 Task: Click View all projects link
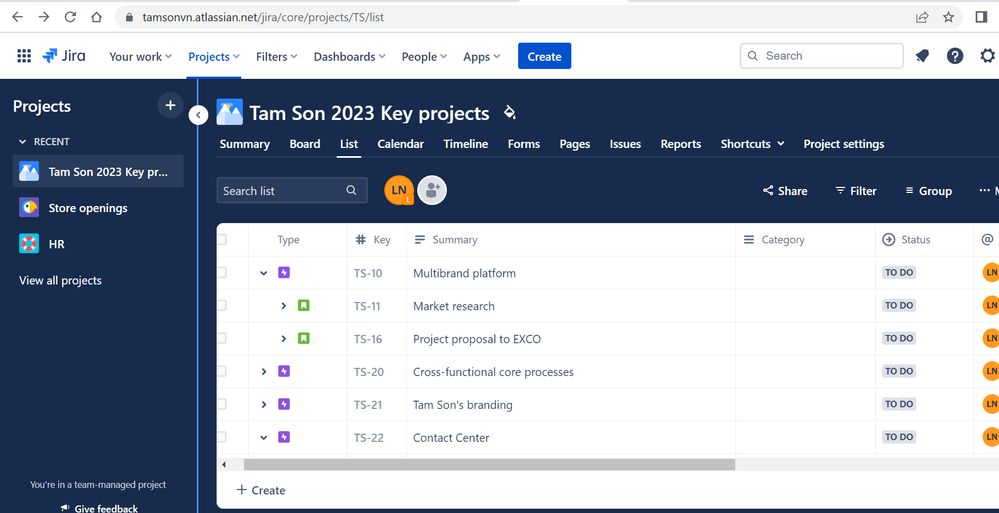coord(61,280)
